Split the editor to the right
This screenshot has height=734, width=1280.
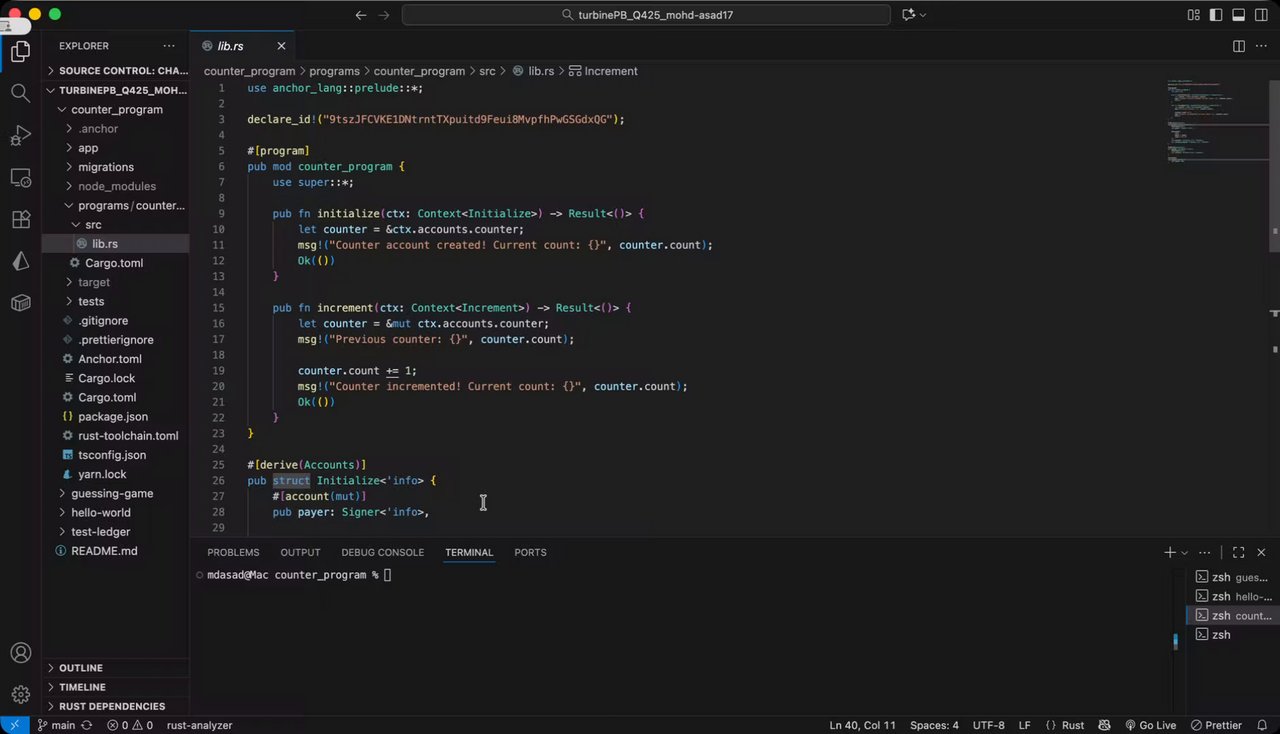(1238, 46)
